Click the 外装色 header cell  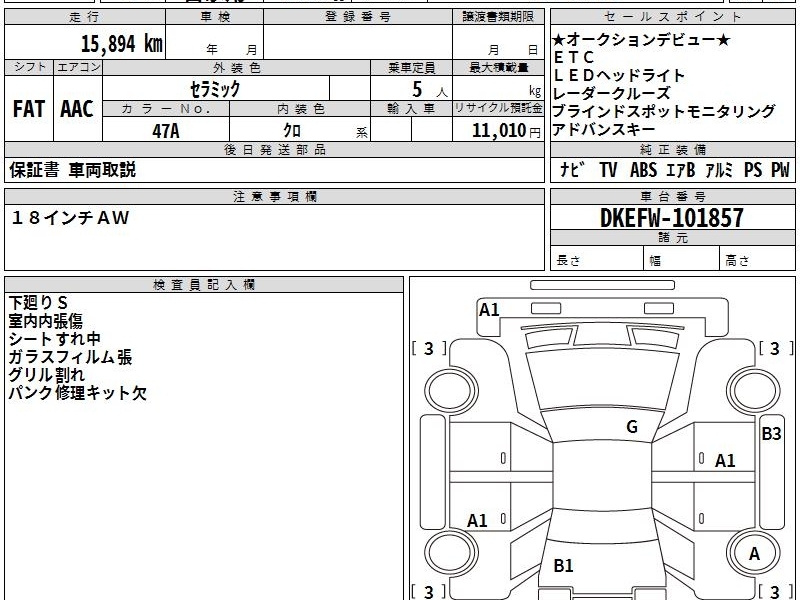click(x=237, y=68)
